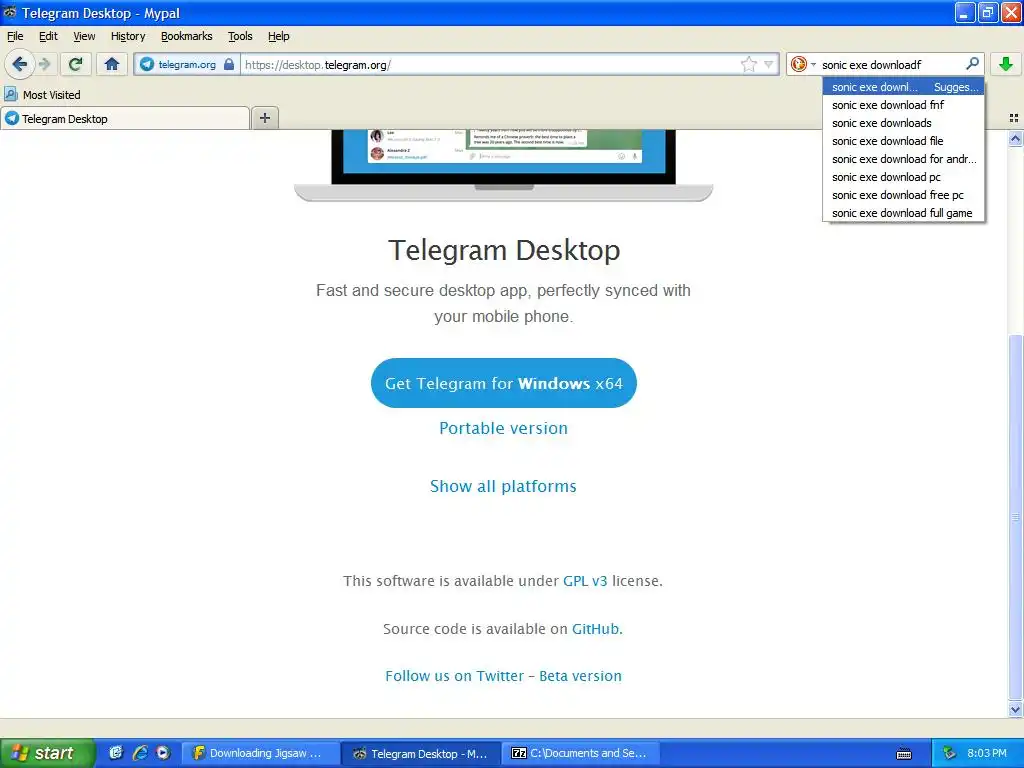Click Get Telegram for Windows x64 button
Screen dimensions: 1024x768
(504, 383)
